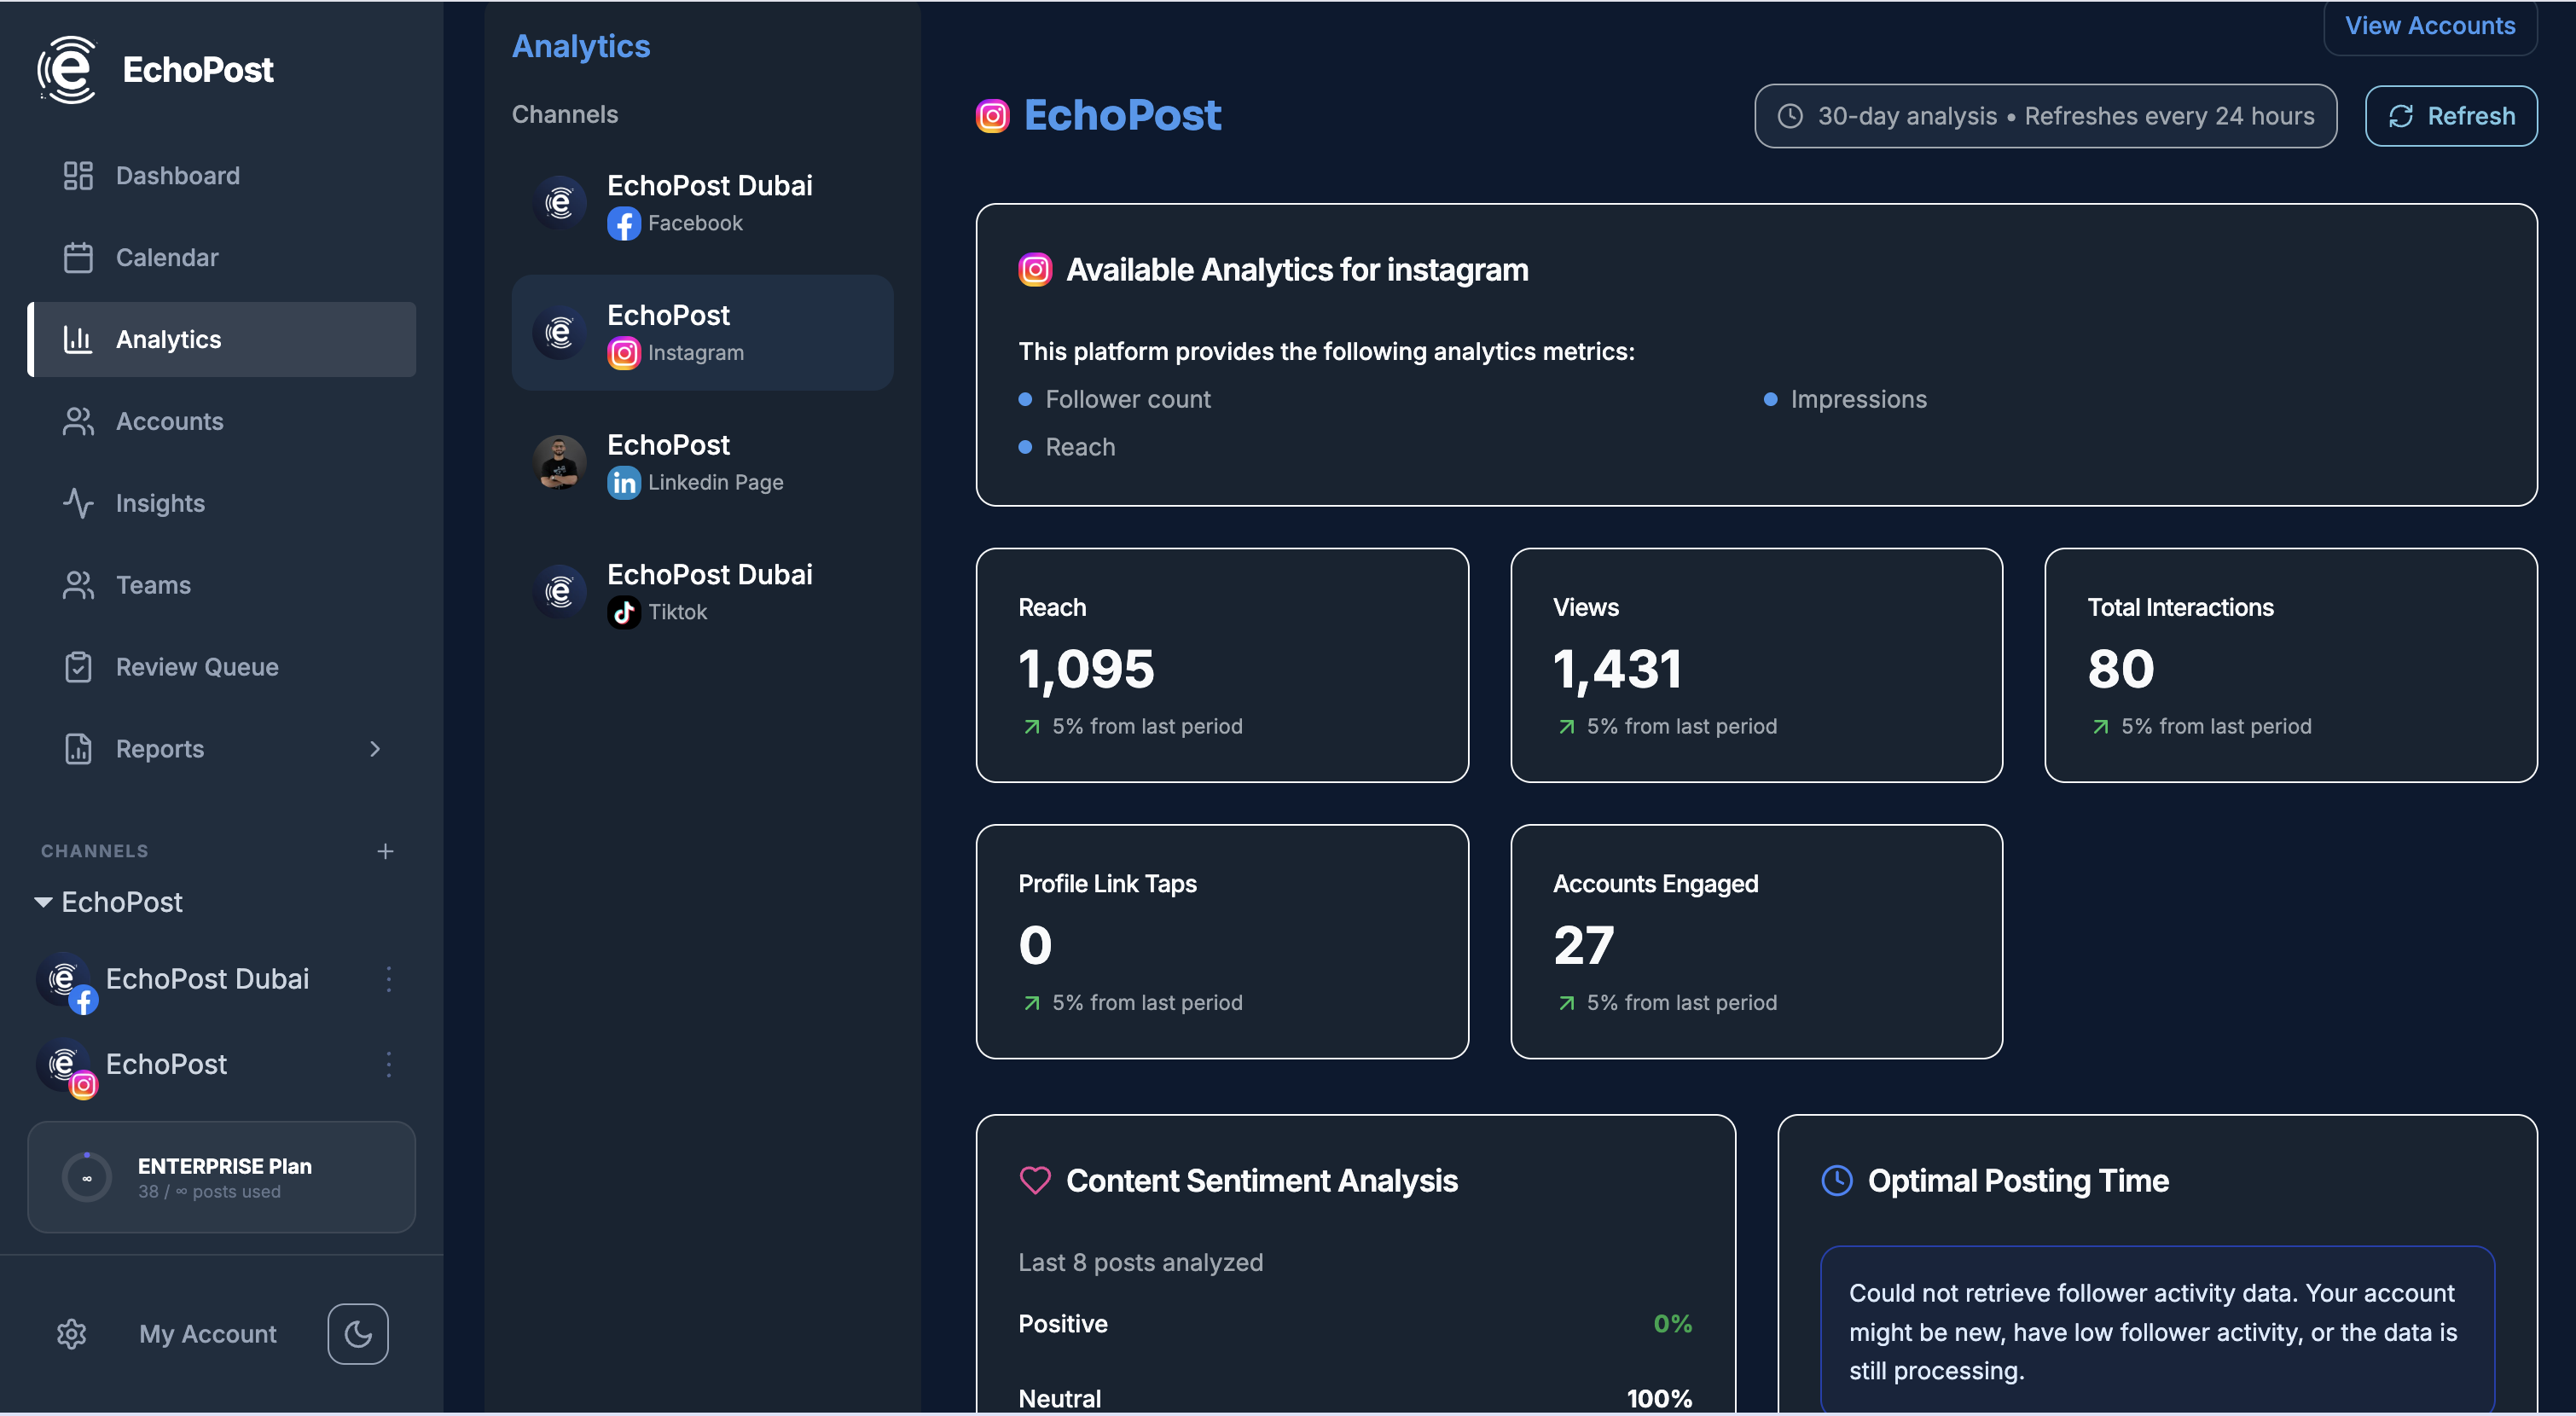The height and width of the screenshot is (1416, 2576).
Task: Select the Analytics menu item
Action: [222, 340]
